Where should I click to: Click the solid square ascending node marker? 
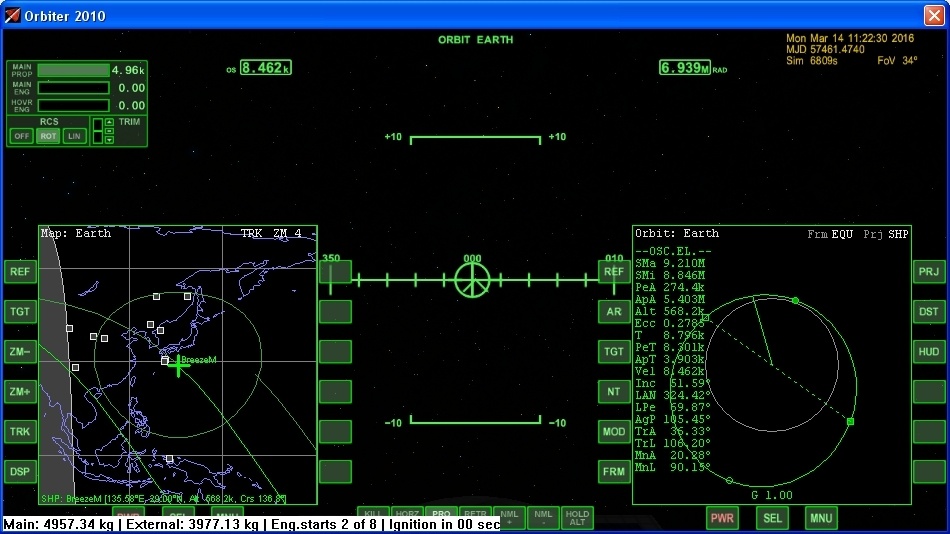pyautogui.click(x=851, y=421)
